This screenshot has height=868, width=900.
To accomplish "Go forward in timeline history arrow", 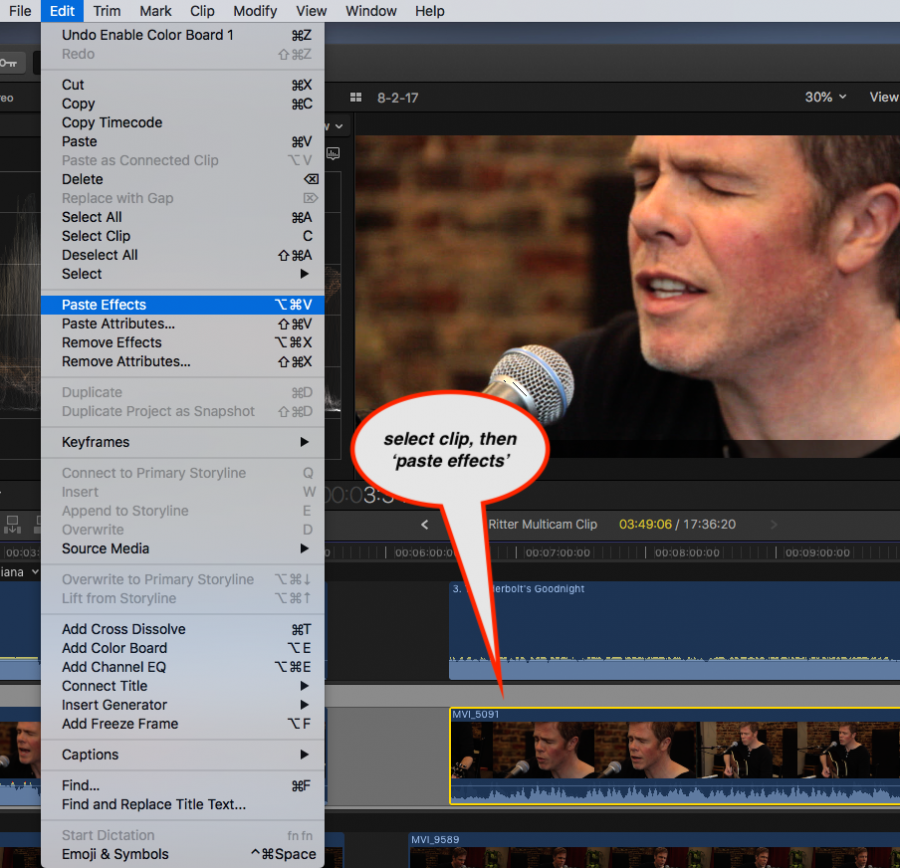I will [773, 524].
